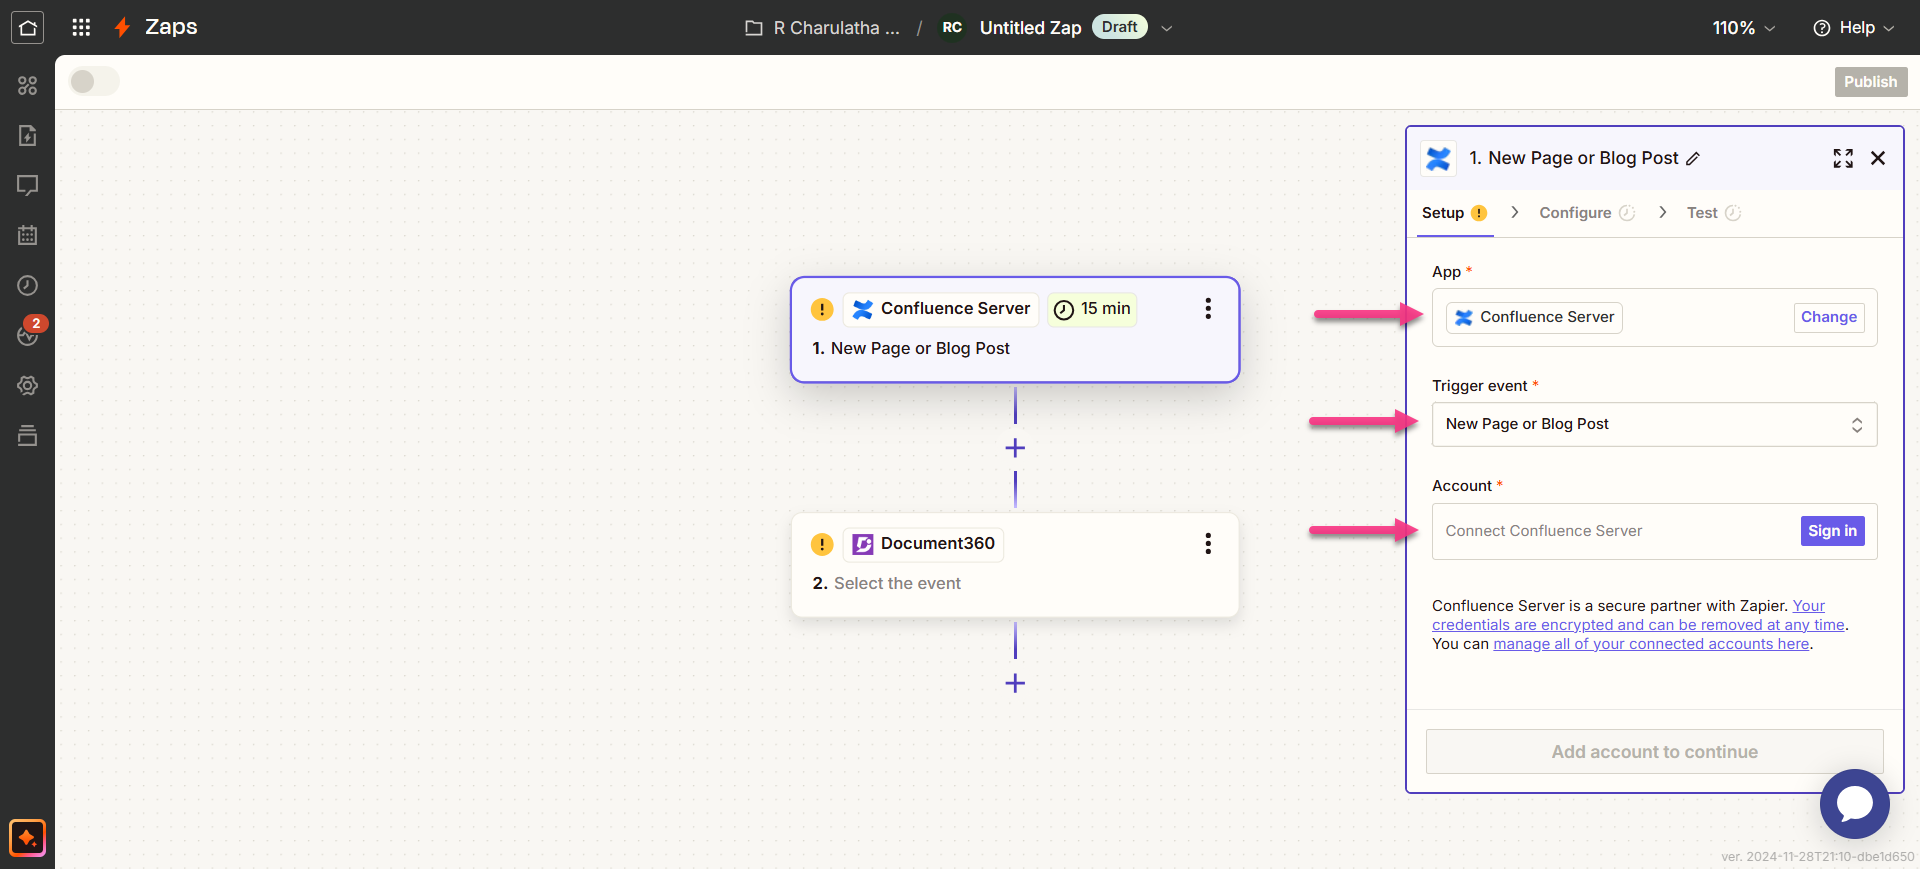The width and height of the screenshot is (1920, 869).
Task: Open the advanced settings gear sidebar icon
Action: click(27, 385)
